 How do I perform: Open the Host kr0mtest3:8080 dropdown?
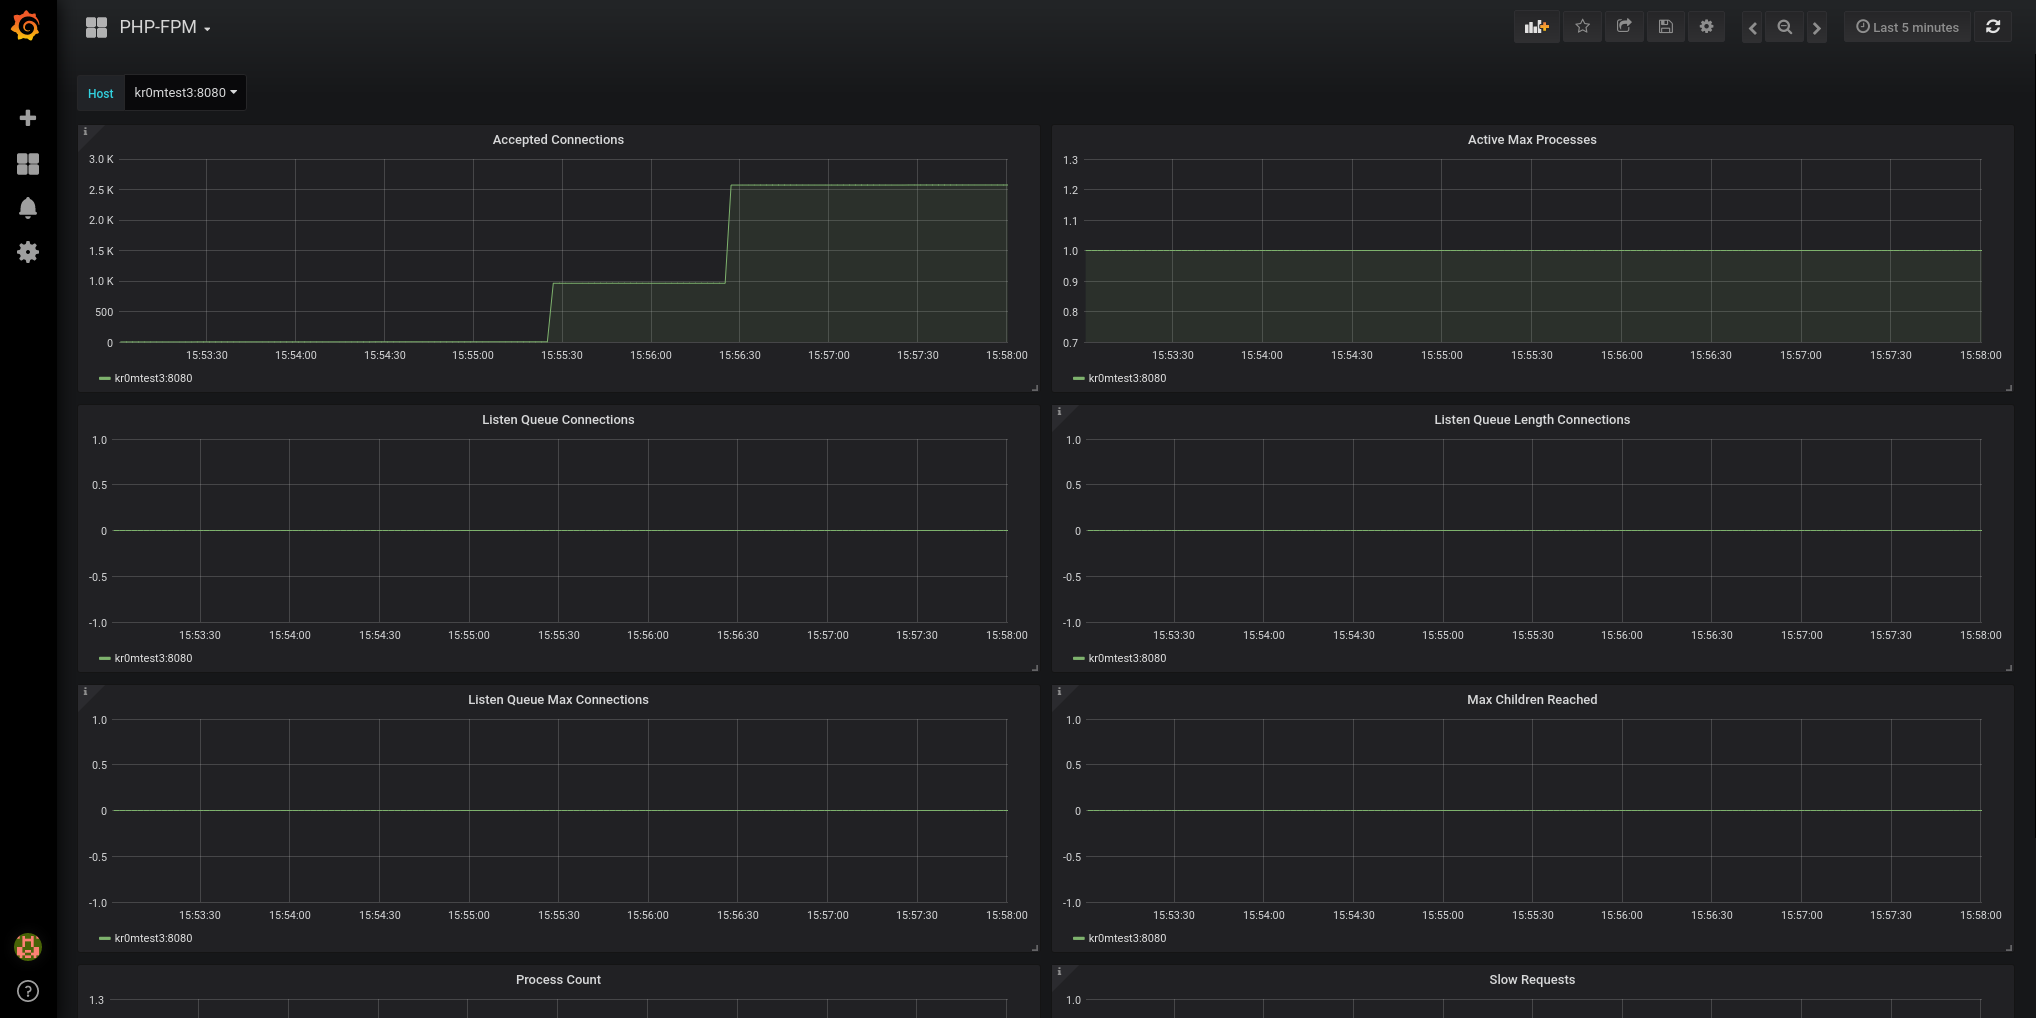coord(185,93)
